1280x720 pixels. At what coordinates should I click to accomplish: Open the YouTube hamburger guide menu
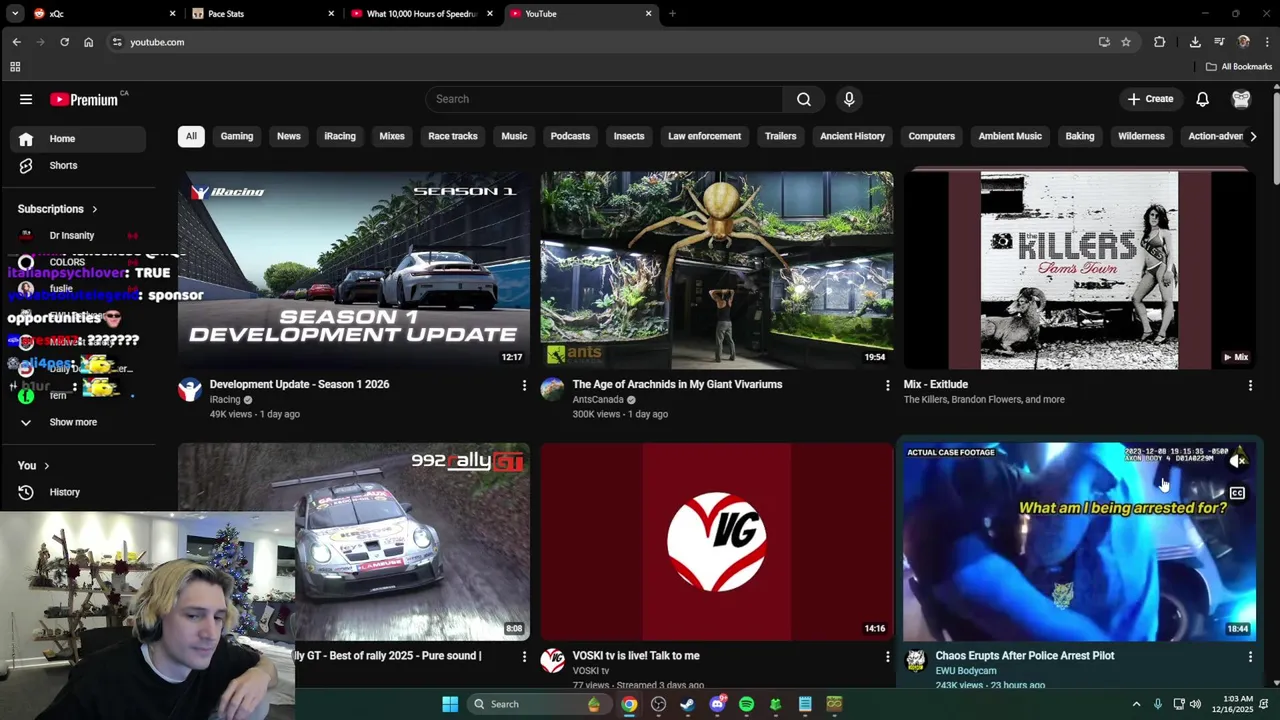click(26, 99)
